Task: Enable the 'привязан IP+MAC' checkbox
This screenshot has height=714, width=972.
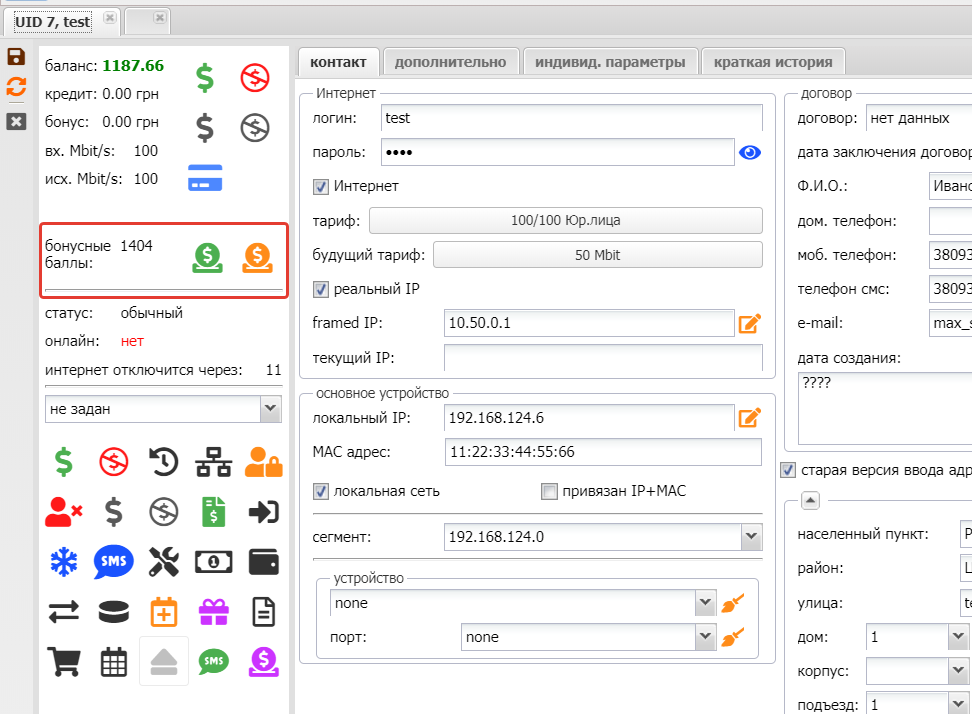Action: 548,491
